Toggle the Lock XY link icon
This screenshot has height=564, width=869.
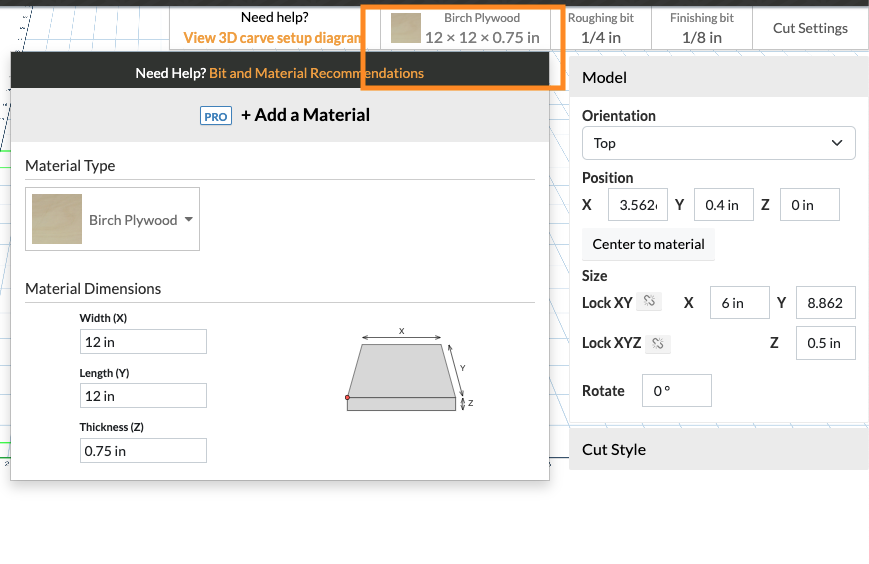coord(649,301)
